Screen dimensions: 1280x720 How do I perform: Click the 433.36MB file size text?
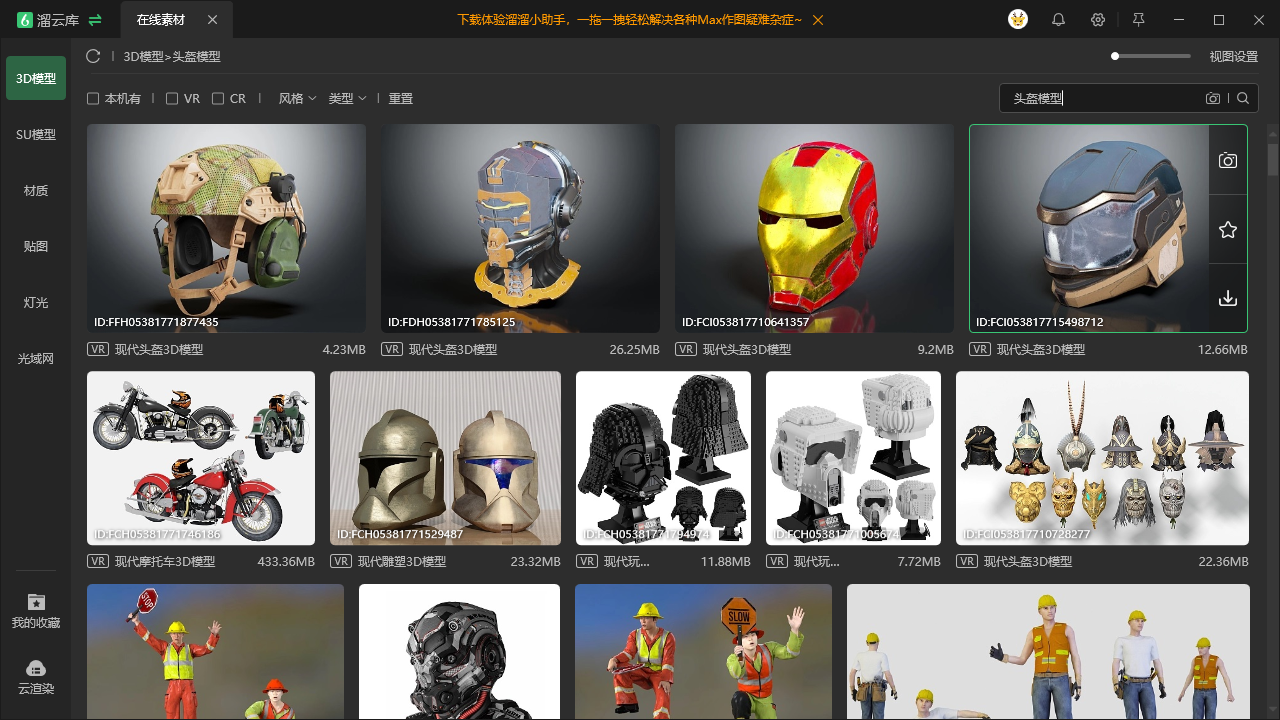286,562
